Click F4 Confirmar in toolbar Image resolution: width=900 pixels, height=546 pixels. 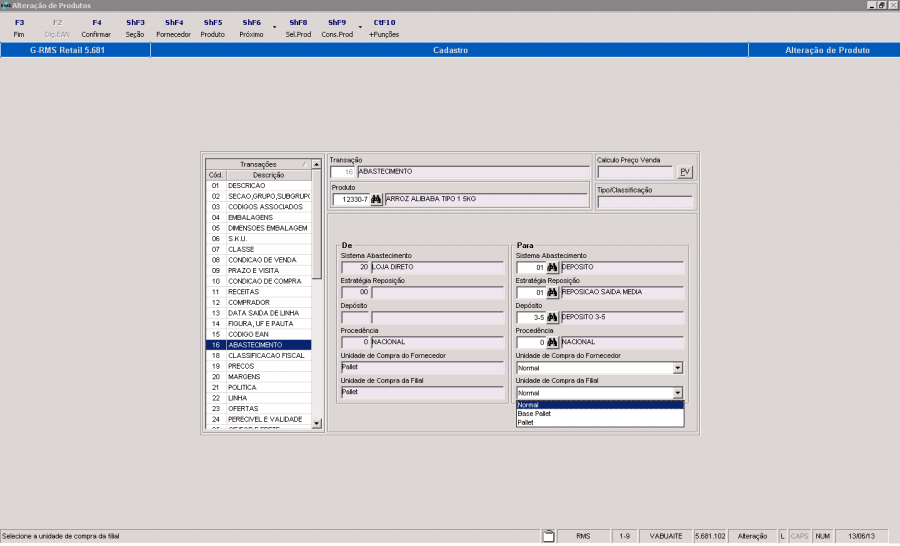[96, 27]
